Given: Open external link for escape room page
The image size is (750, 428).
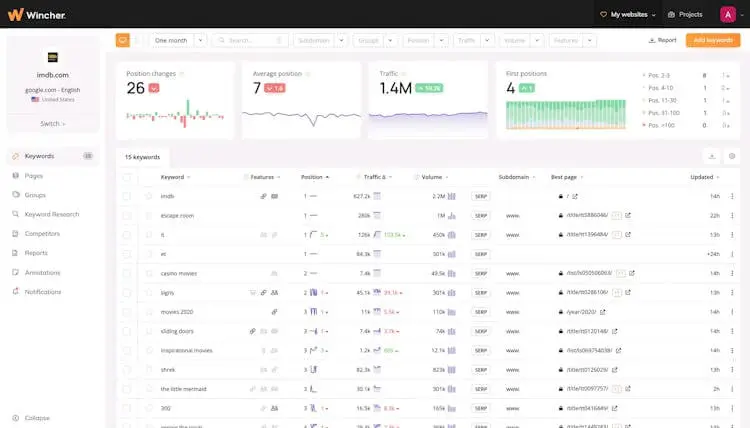Looking at the screenshot, I should click(x=628, y=216).
